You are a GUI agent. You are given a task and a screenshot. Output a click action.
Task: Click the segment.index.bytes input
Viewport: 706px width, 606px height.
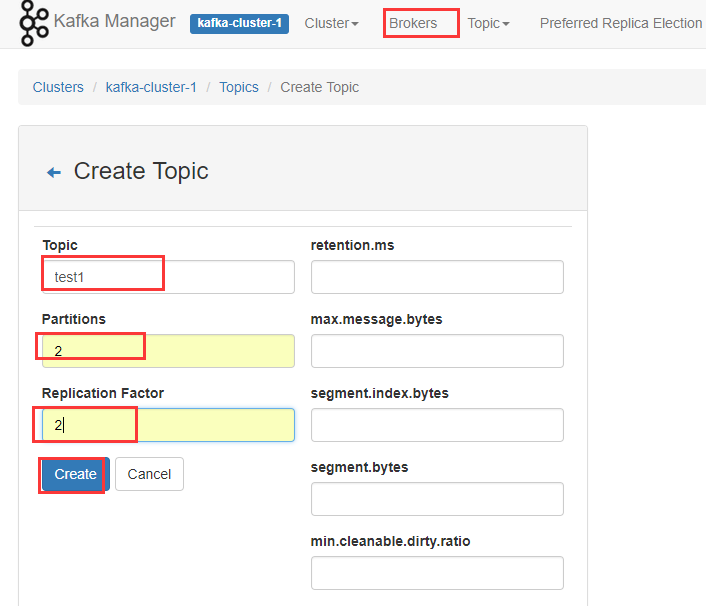coord(437,425)
